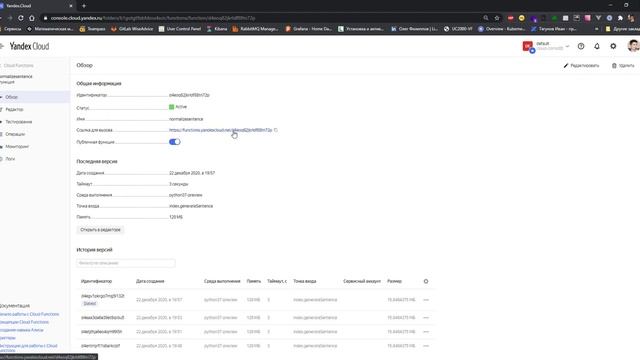Copy the invocation link with copy icon
The image size is (640, 360).
[276, 130]
